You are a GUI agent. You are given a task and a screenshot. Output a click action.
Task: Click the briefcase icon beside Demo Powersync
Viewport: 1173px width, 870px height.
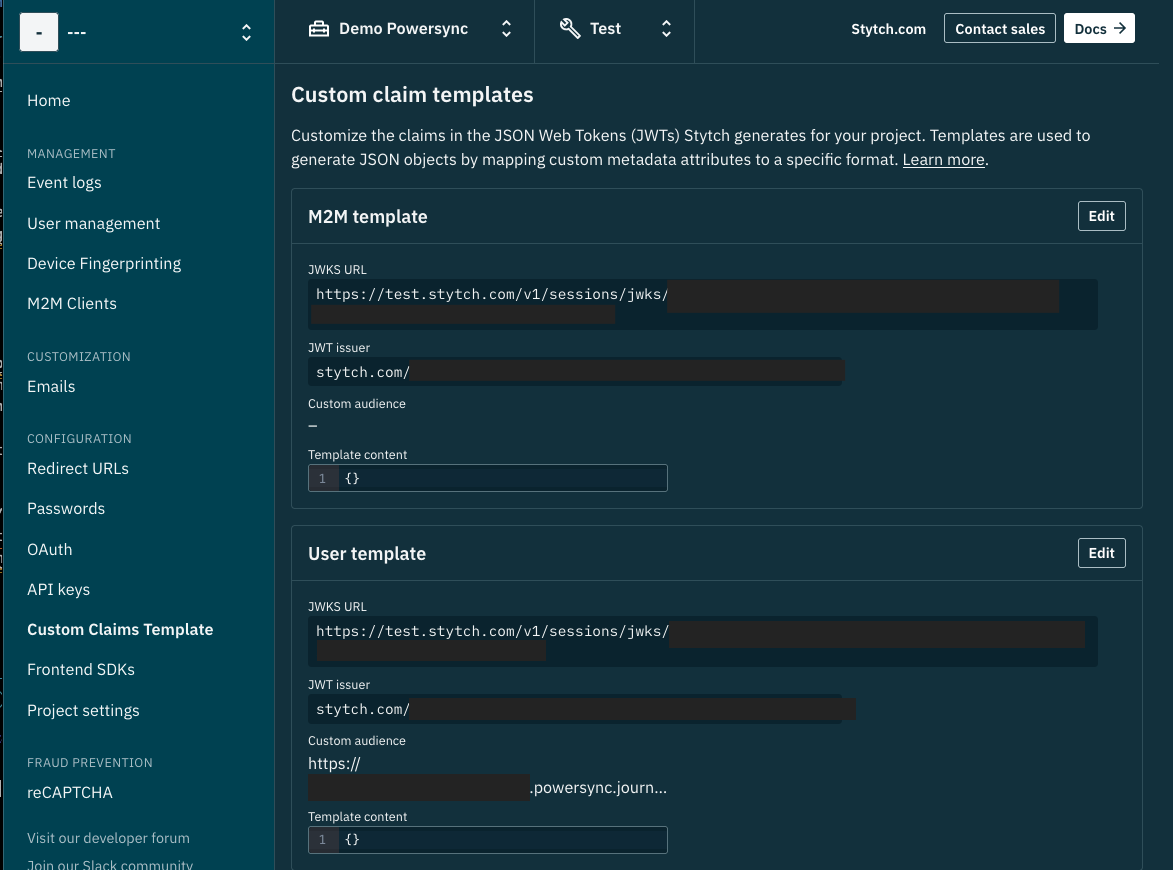pos(319,29)
